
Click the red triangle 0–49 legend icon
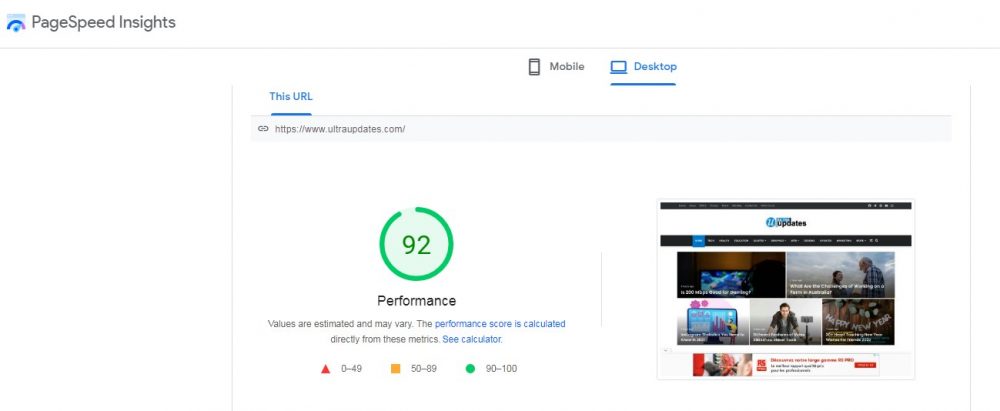(325, 369)
